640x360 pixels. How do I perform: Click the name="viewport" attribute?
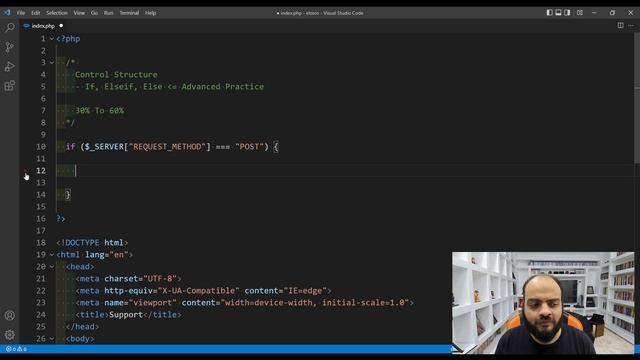pyautogui.click(x=140, y=303)
